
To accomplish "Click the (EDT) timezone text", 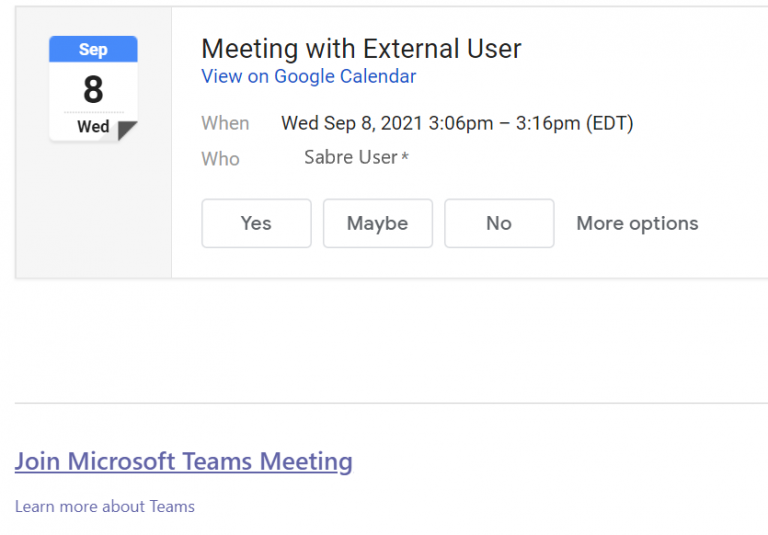I will click(x=609, y=123).
